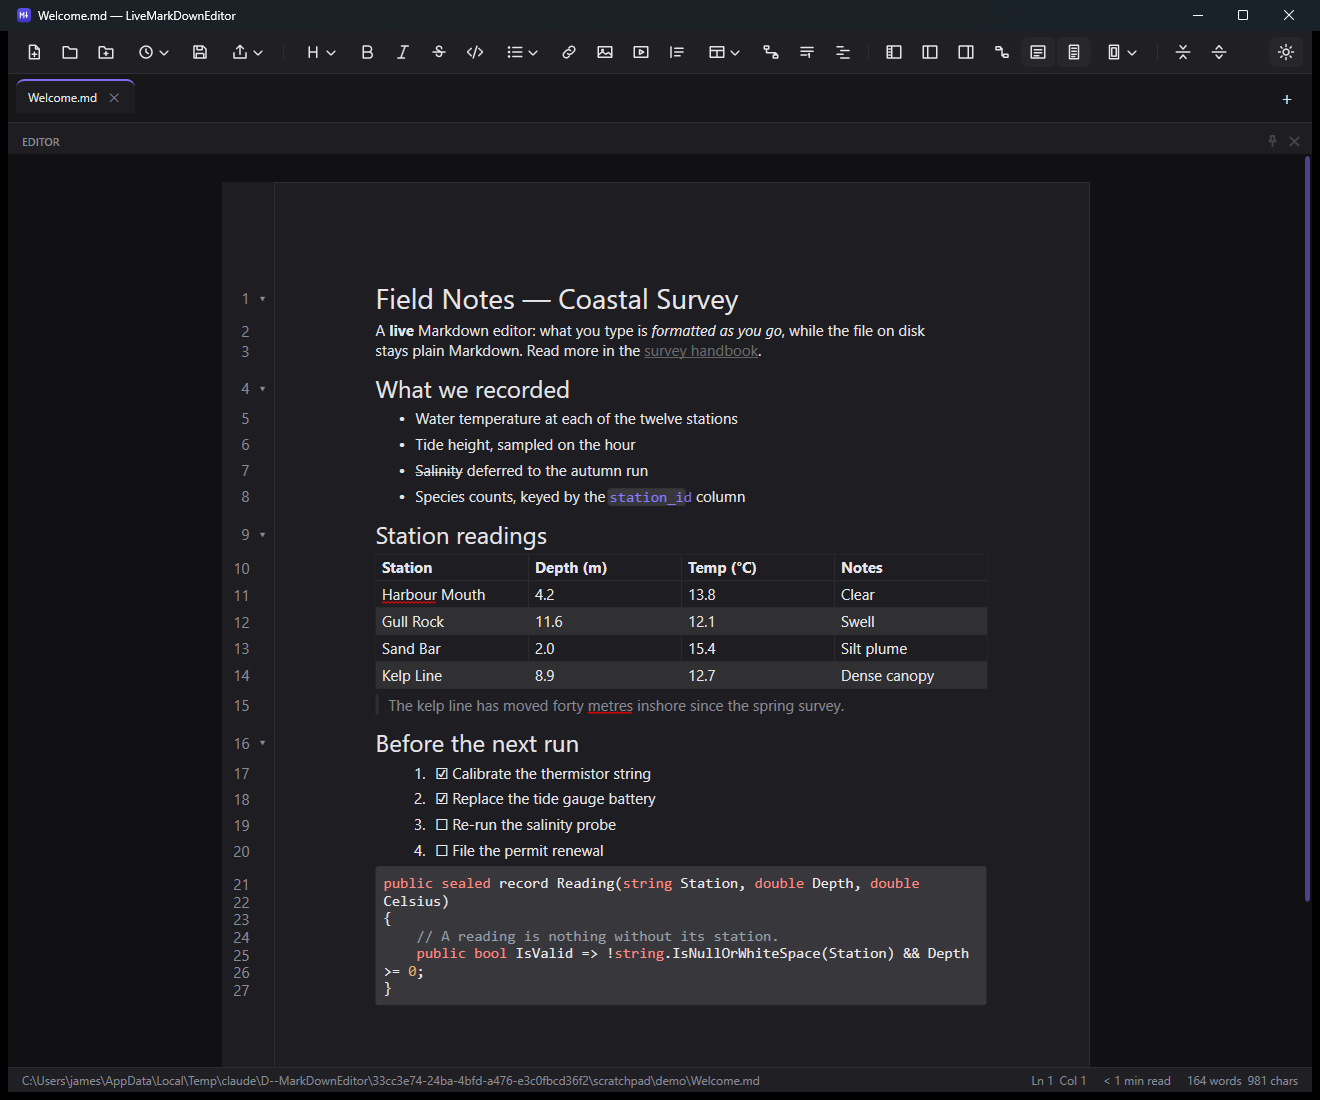Click the inline code 'station_id'
The image size is (1320, 1100).
pyautogui.click(x=650, y=497)
